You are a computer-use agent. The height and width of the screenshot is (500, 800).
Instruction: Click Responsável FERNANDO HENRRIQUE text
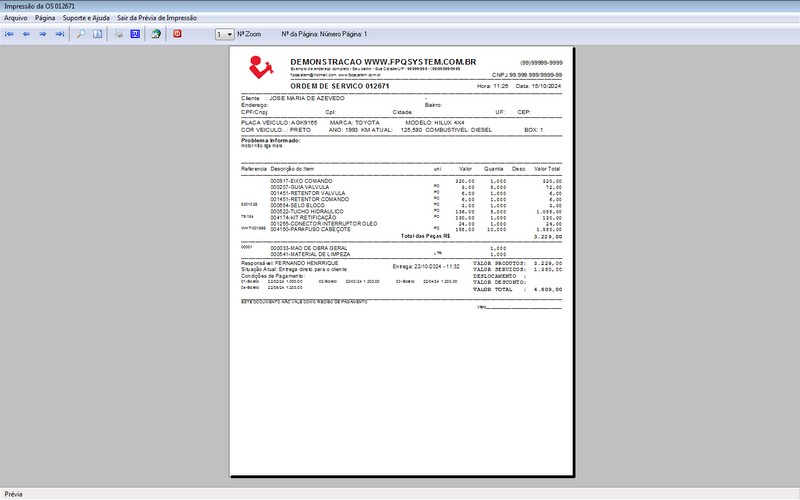pos(290,263)
